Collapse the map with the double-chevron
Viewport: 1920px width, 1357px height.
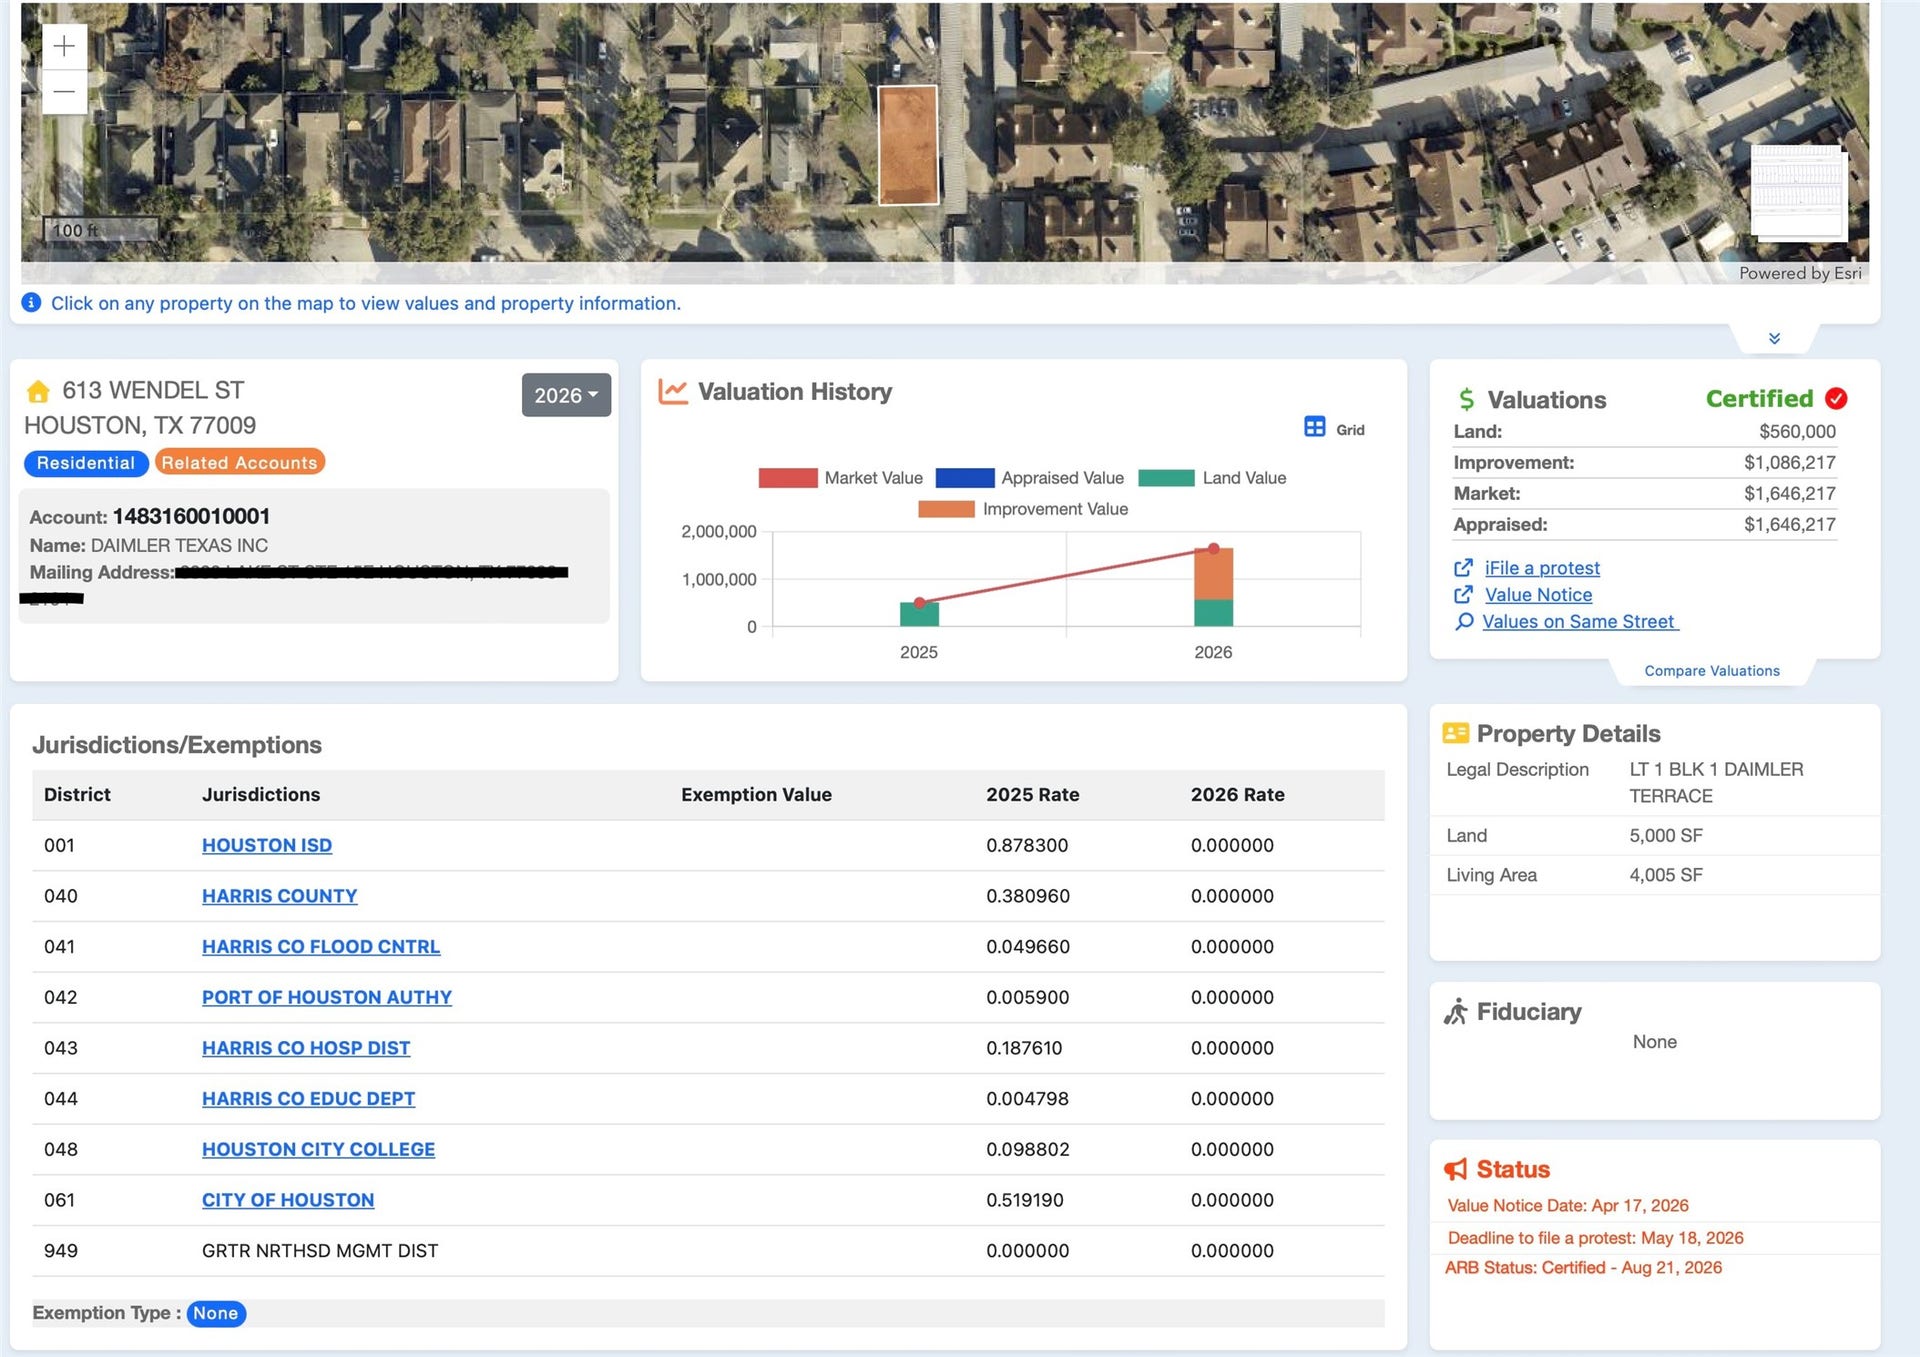tap(1774, 339)
